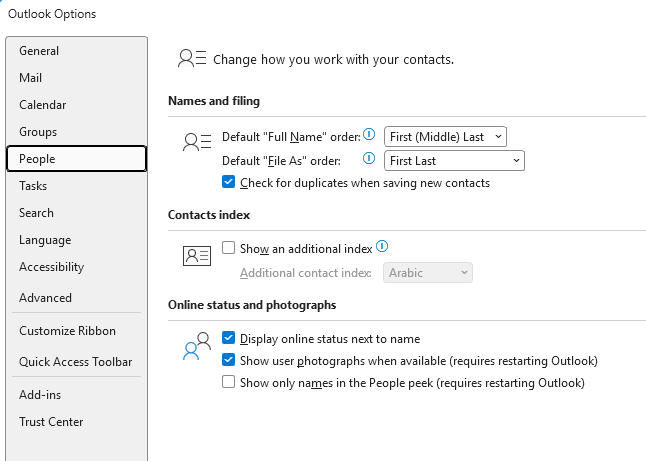Open the Advanced options category

77,297
